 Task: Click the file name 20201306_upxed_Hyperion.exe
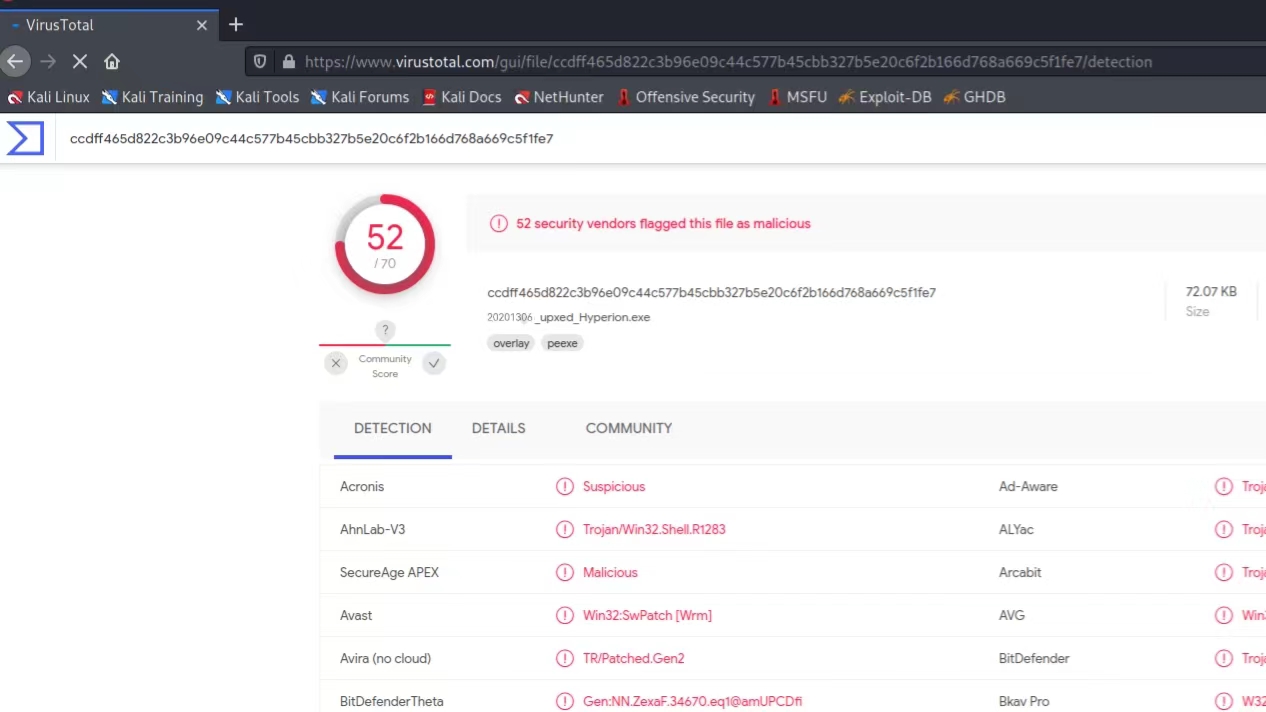pyautogui.click(x=568, y=317)
